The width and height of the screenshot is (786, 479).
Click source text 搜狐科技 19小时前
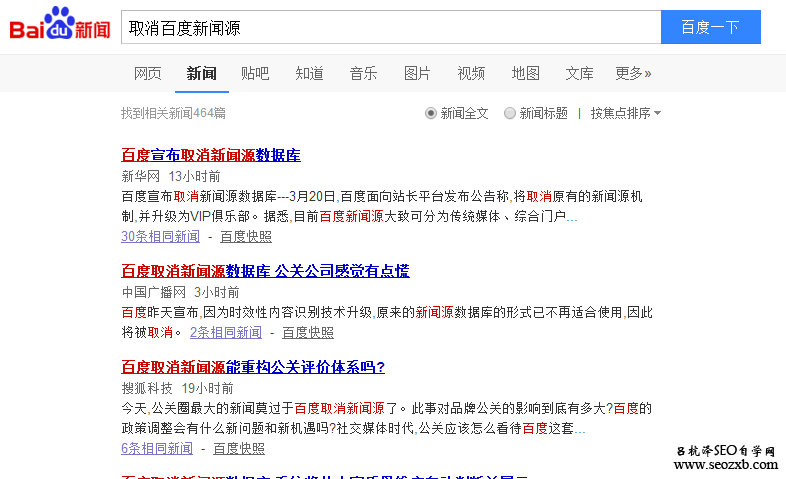tap(177, 388)
